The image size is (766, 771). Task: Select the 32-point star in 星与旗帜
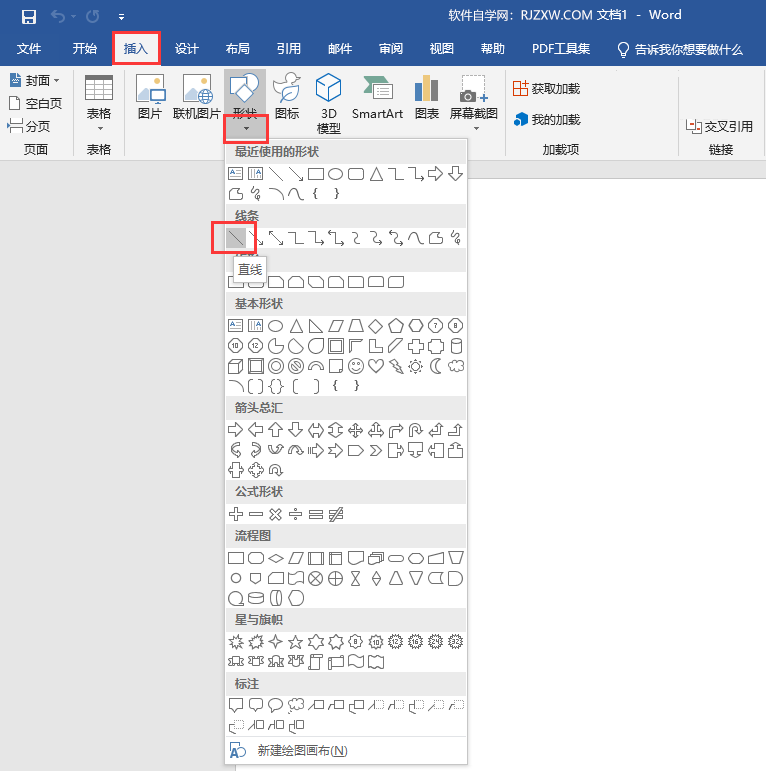456,642
